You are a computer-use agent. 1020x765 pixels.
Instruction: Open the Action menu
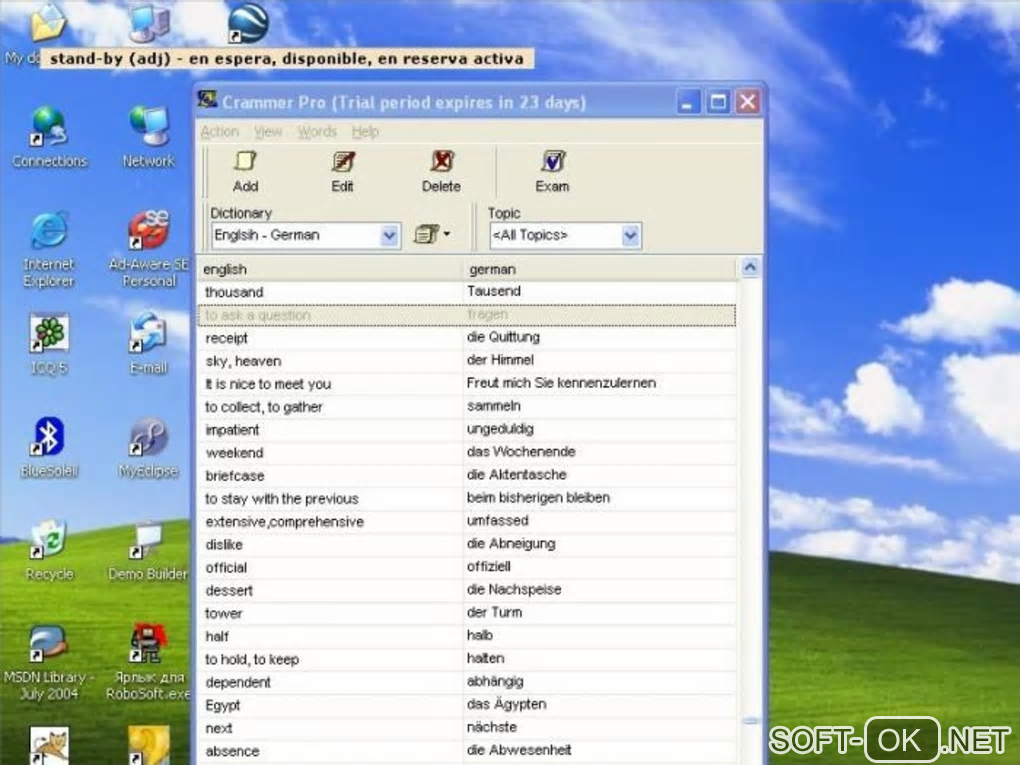point(220,132)
